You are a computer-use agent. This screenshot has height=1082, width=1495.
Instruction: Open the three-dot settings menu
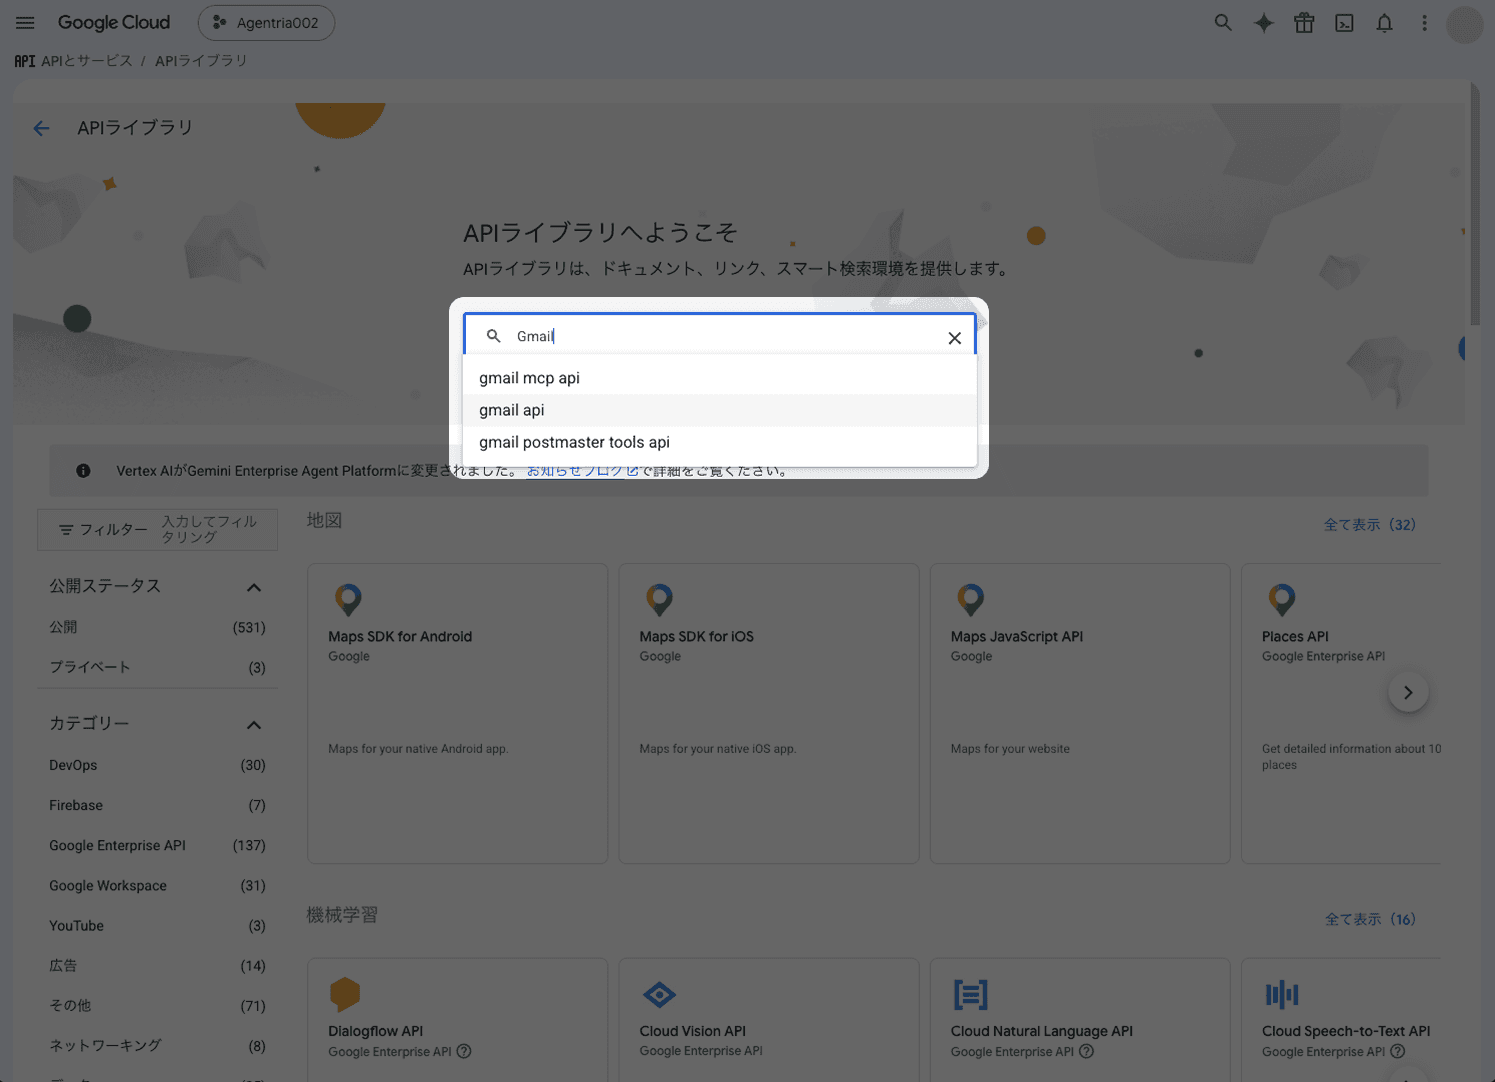(x=1424, y=23)
